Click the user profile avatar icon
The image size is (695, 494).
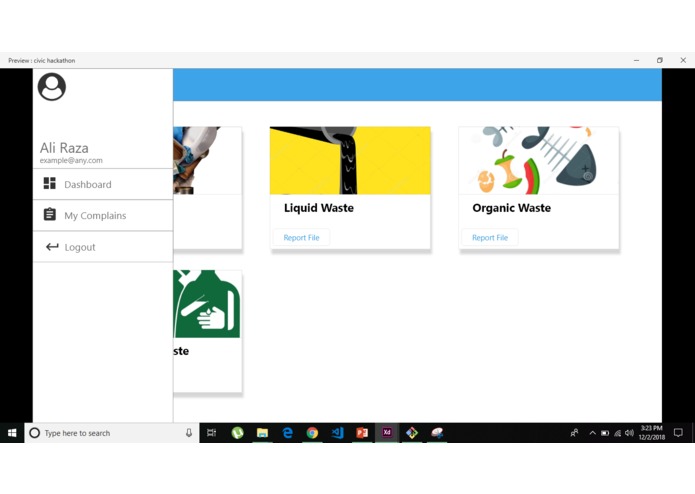[52, 87]
